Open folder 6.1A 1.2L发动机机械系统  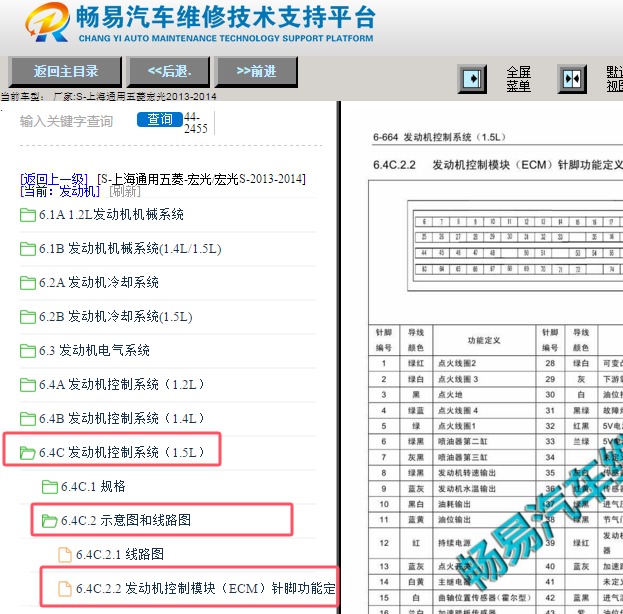111,215
